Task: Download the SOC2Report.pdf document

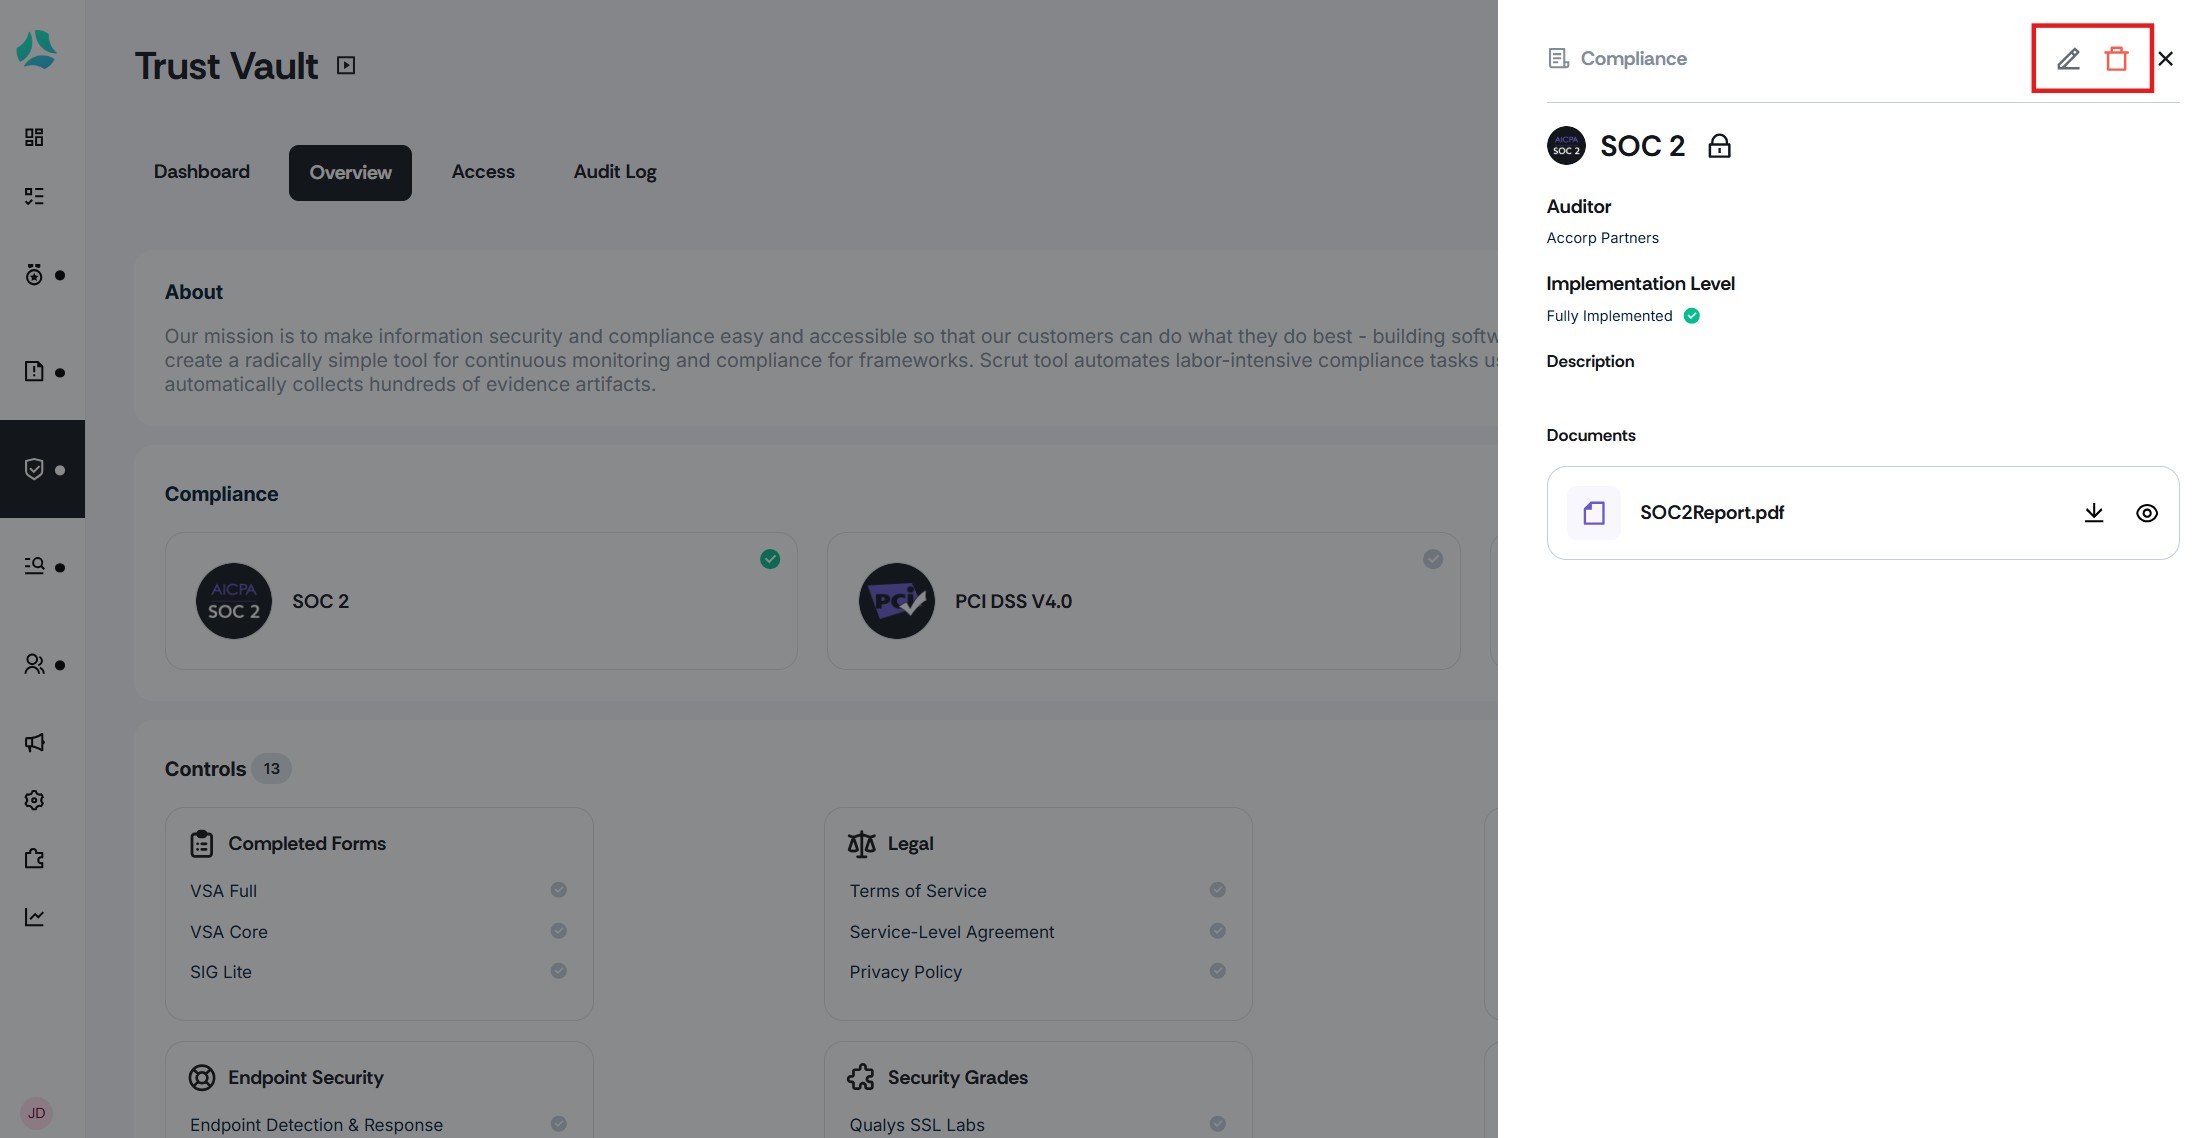Action: 2094,513
